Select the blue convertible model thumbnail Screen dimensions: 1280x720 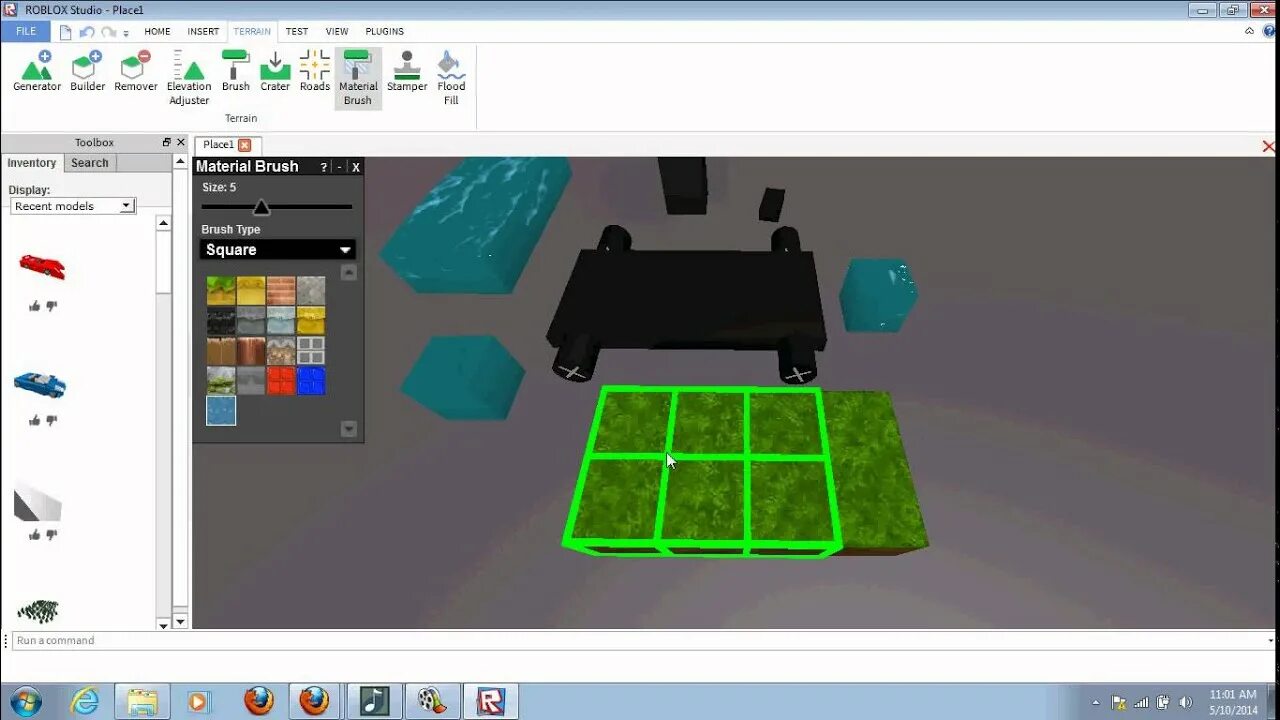(40, 384)
